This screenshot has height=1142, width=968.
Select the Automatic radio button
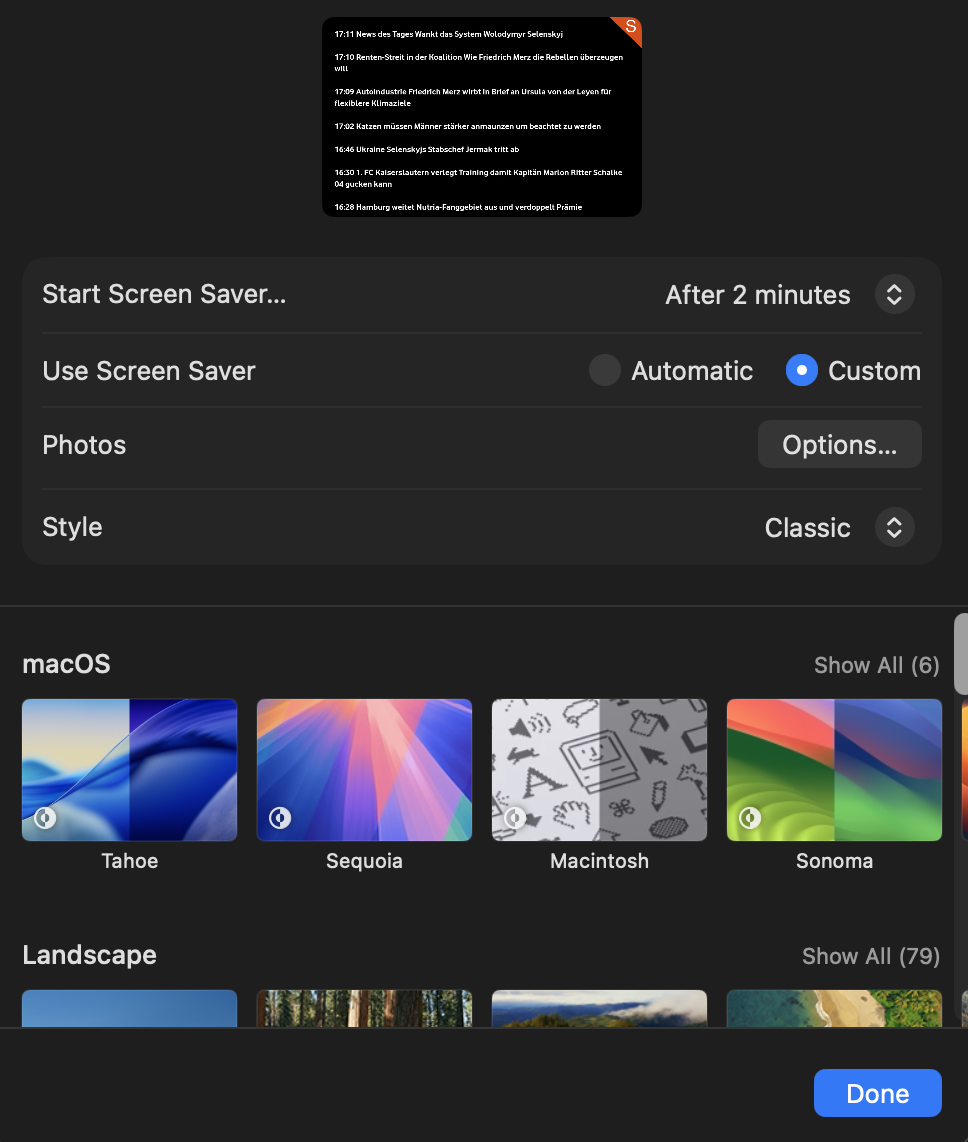pyautogui.click(x=605, y=371)
